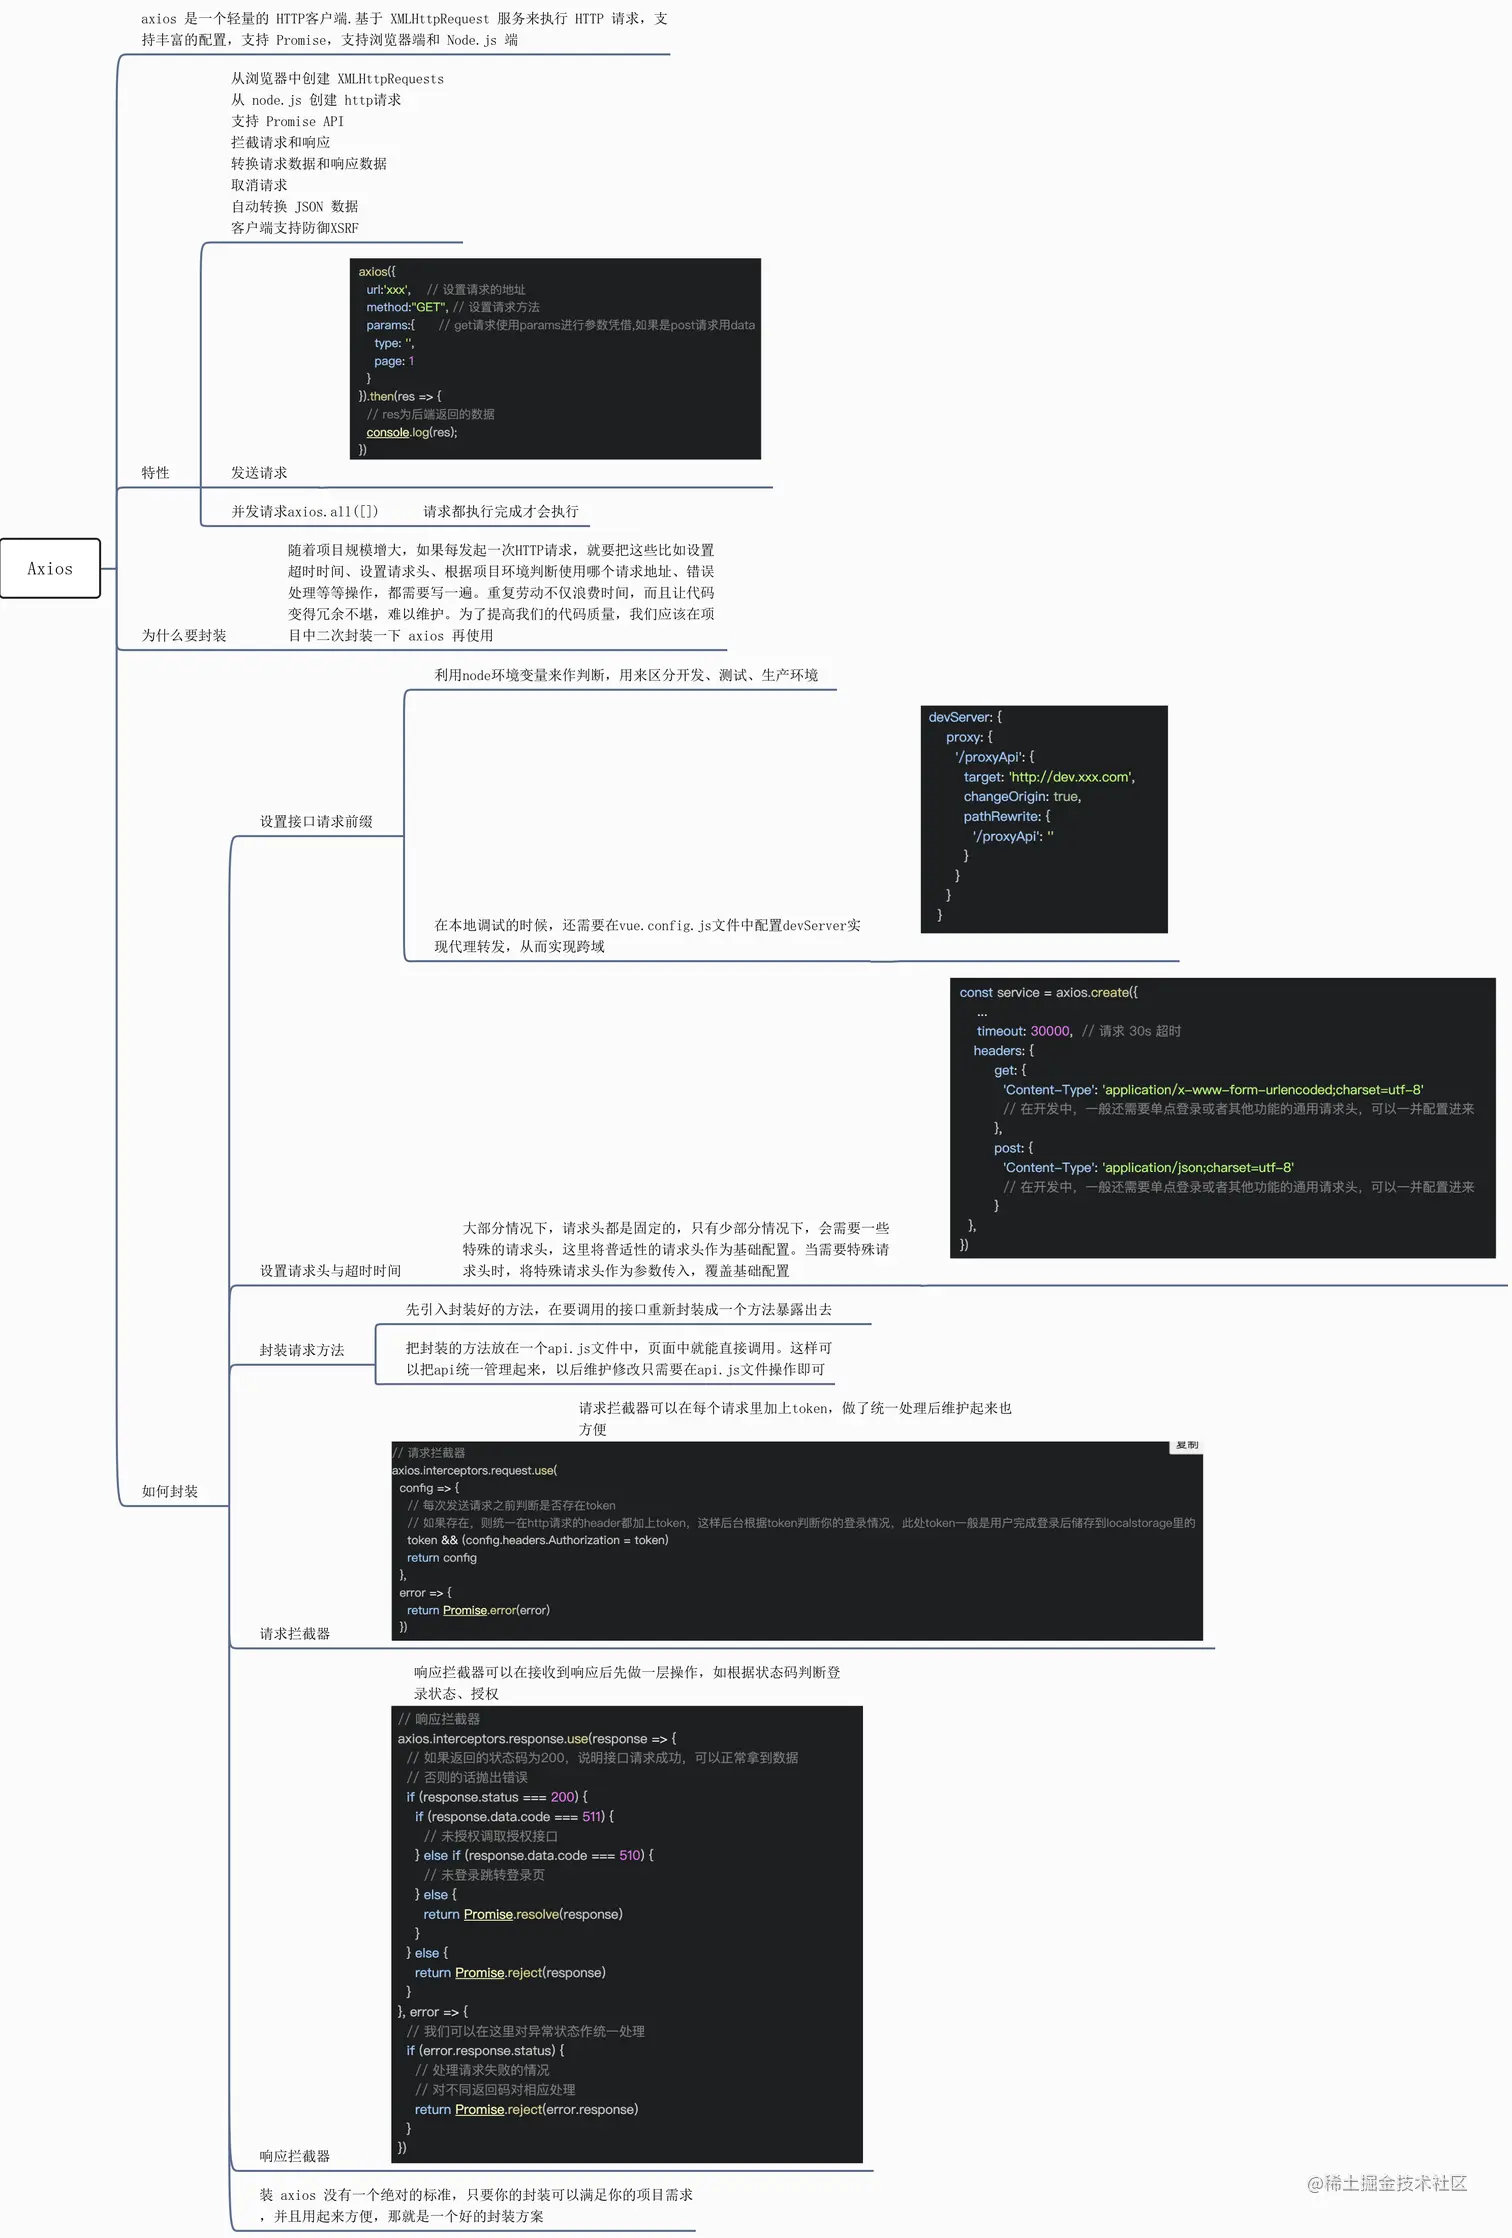This screenshot has height=2238, width=1512.
Task: Select the 发送请求 node
Action: [x=259, y=473]
